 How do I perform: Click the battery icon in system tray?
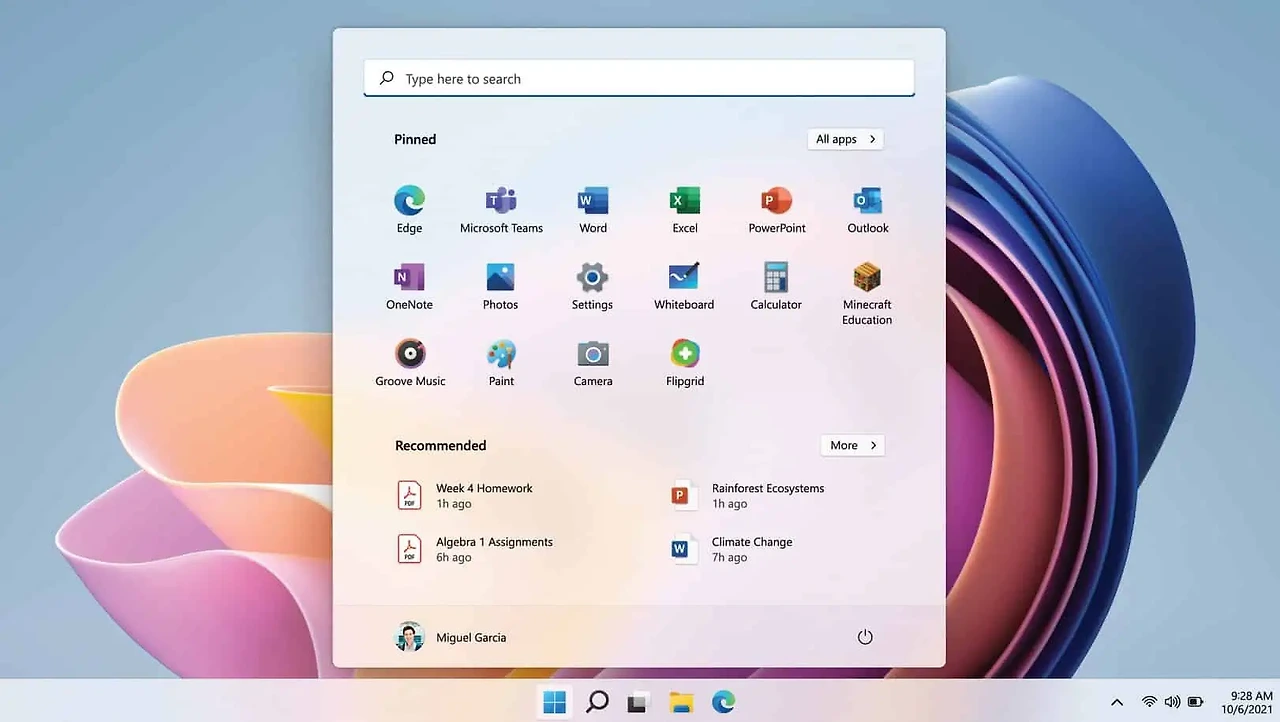pyautogui.click(x=1195, y=702)
